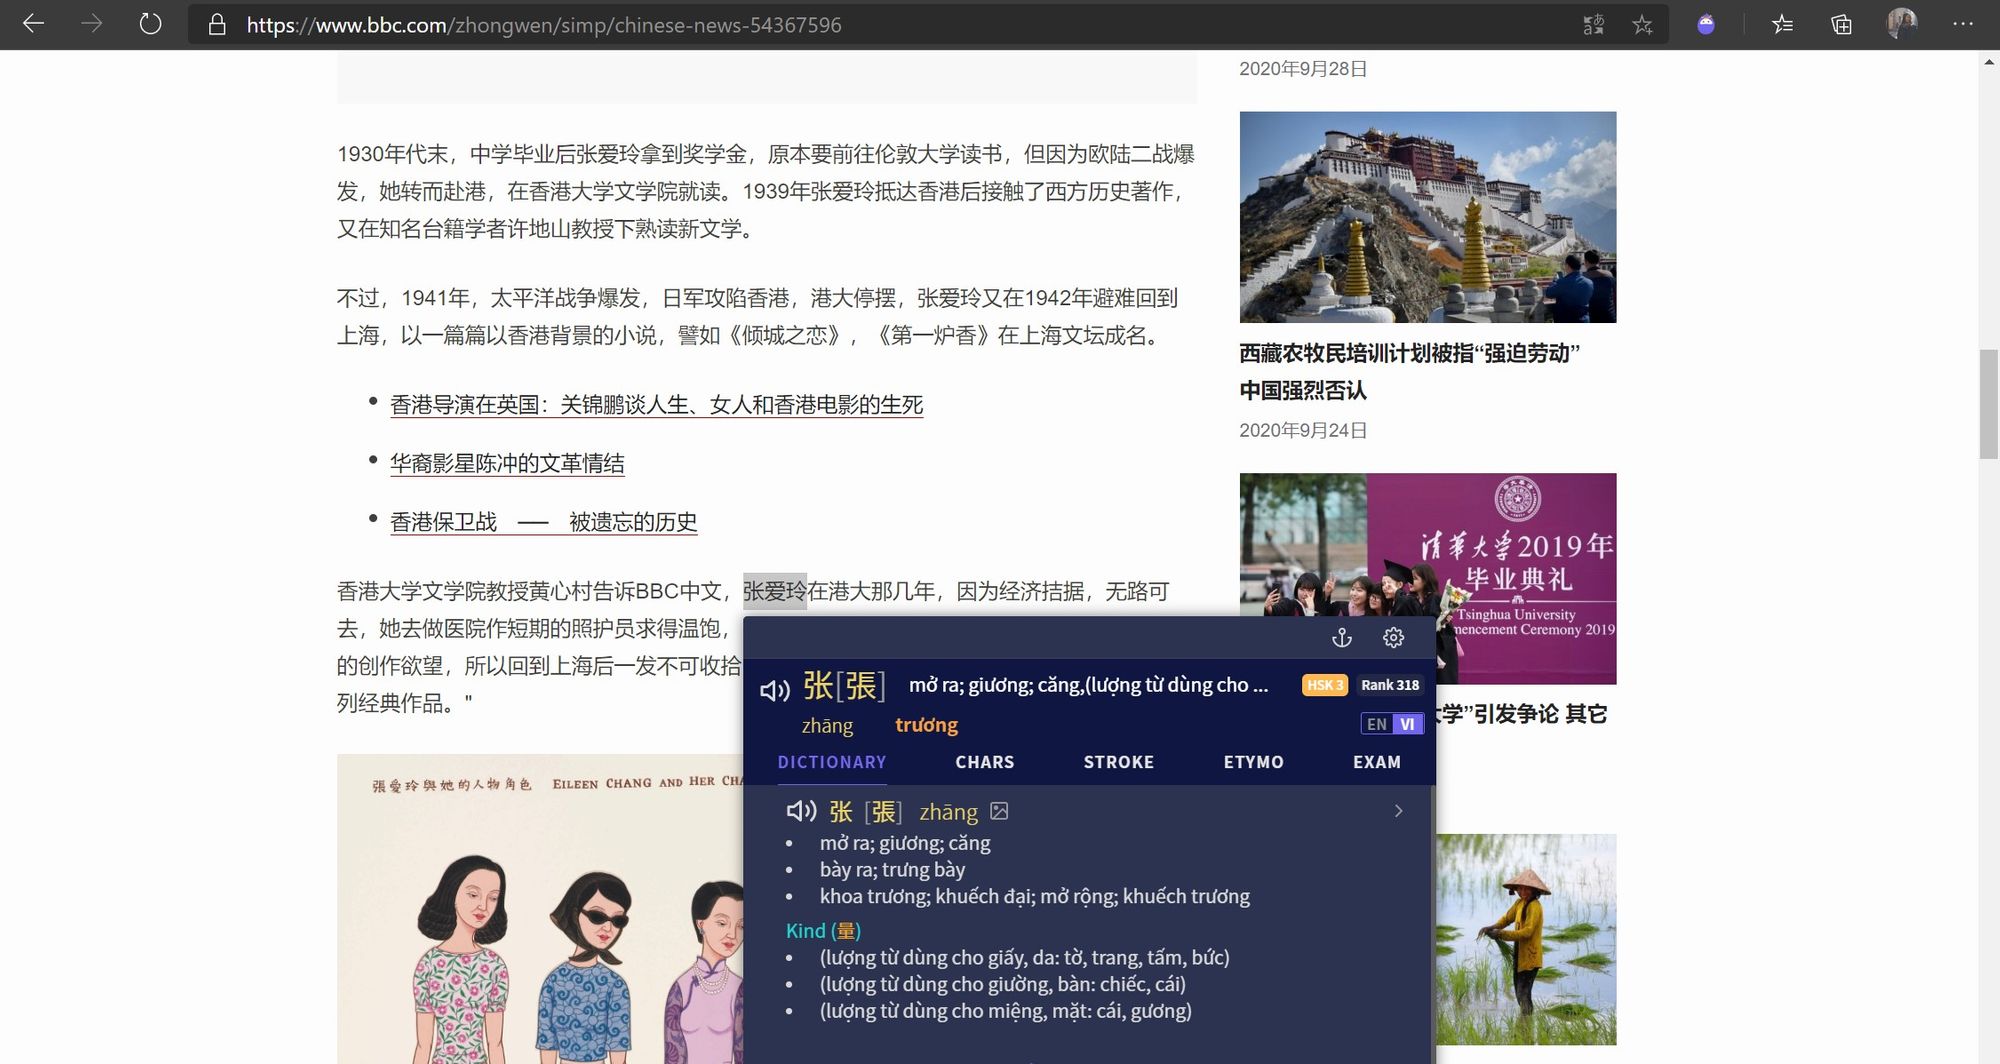Screen dimensions: 2000x1064
Task: Open the CHARS tab
Action: tap(985, 762)
